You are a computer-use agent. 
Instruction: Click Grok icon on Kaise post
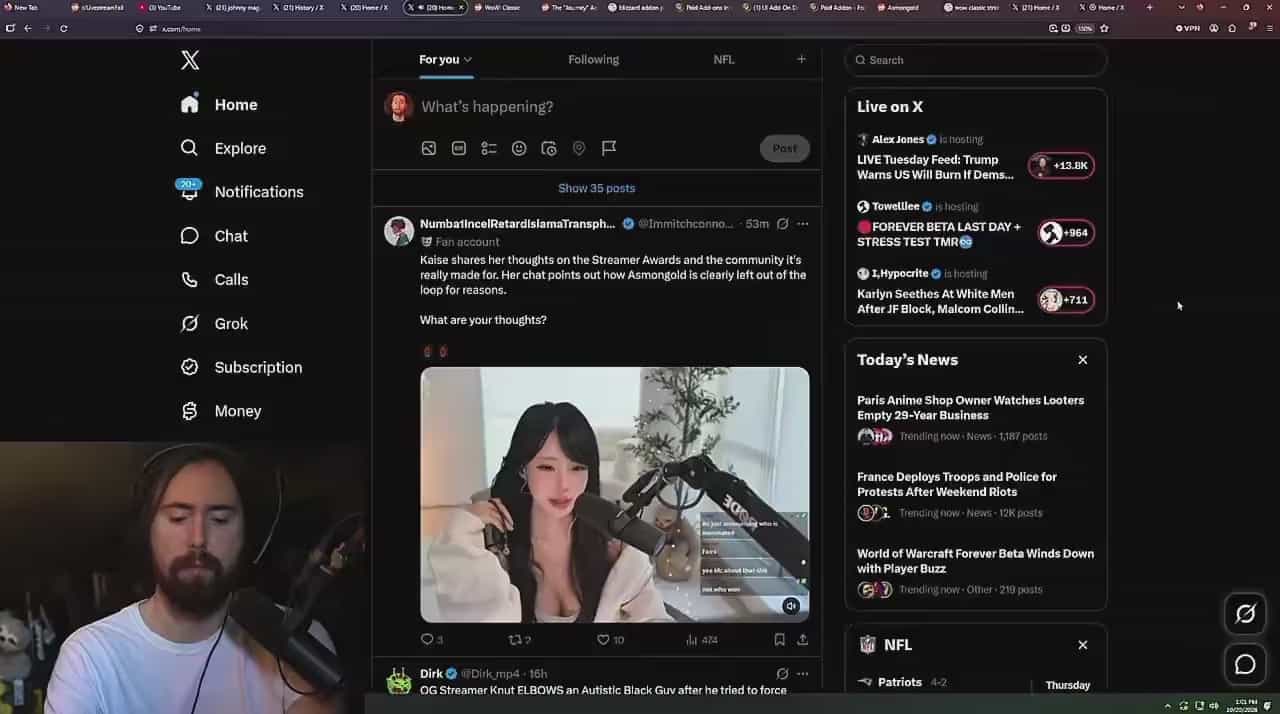[x=782, y=224]
